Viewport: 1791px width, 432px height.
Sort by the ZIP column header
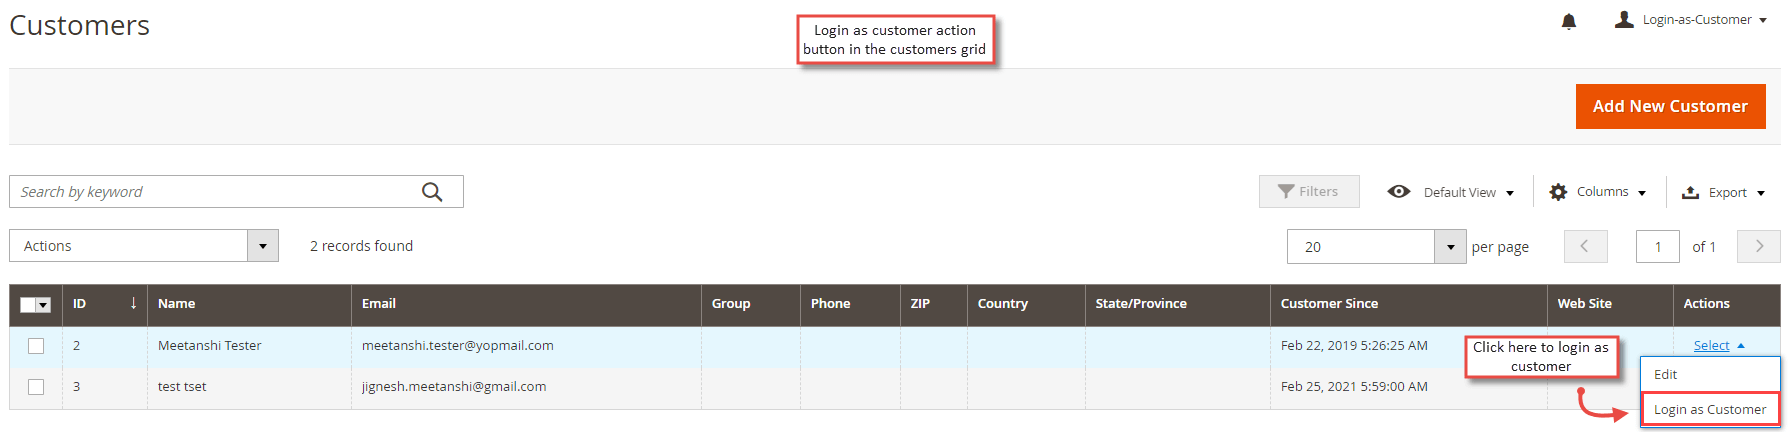[x=934, y=304]
